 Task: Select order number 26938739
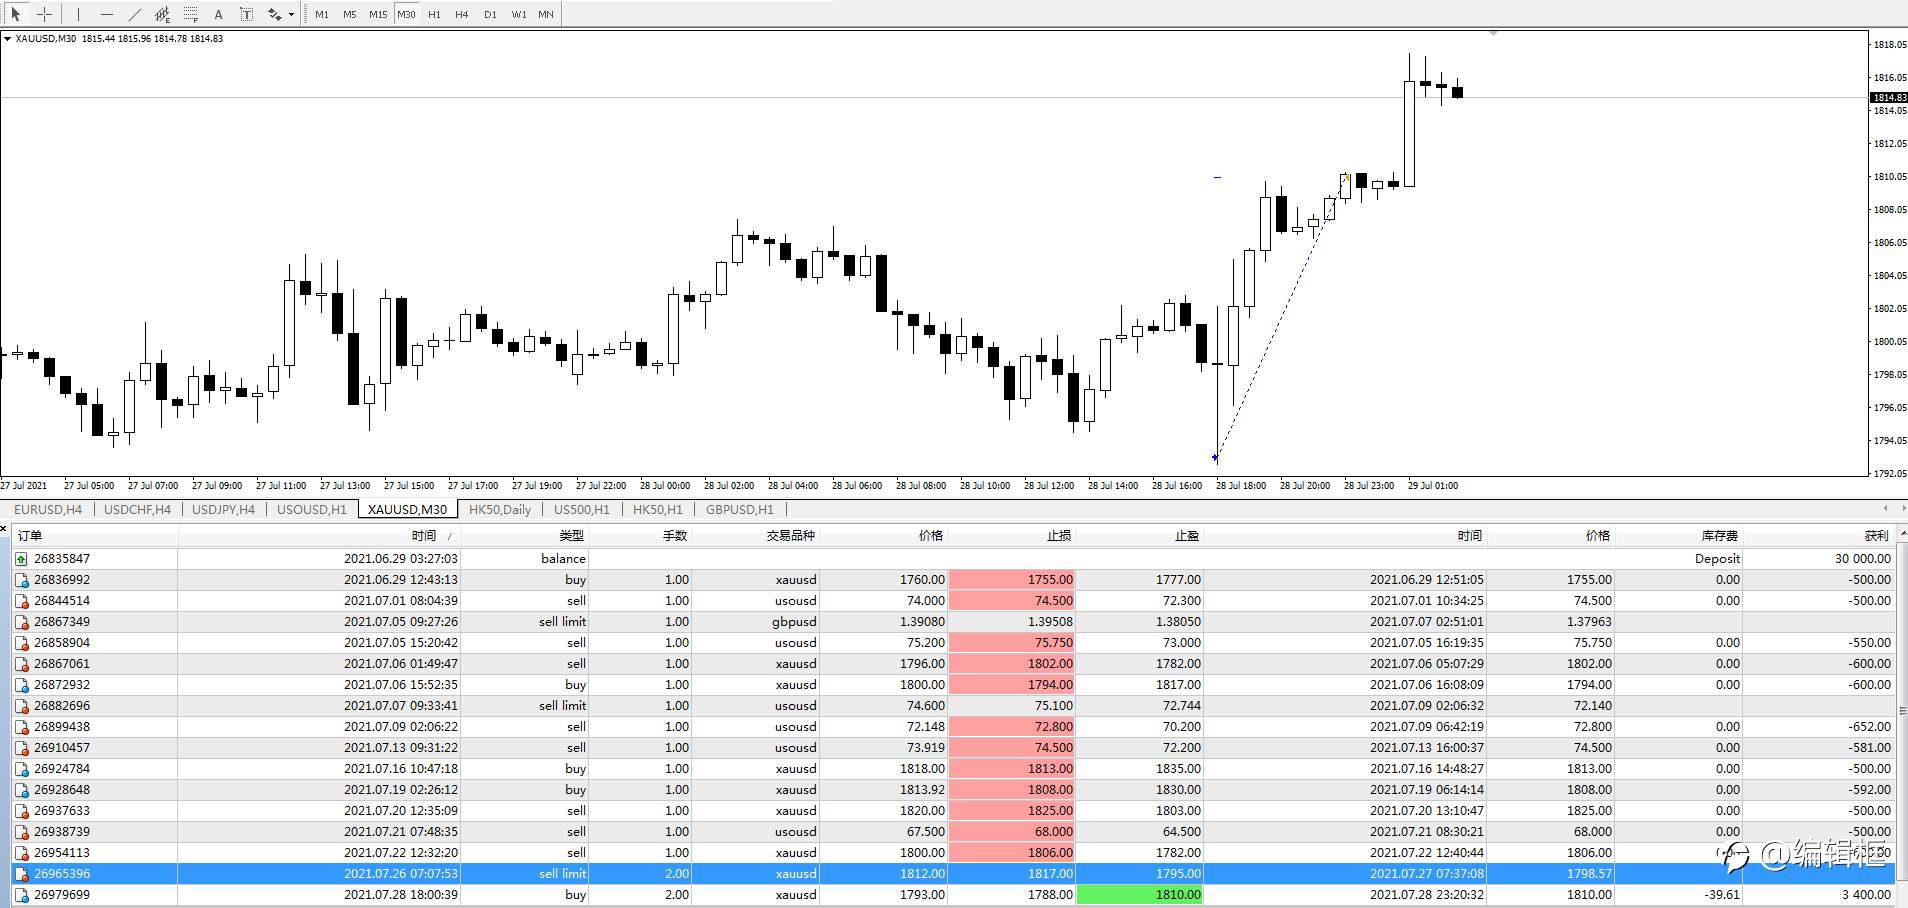click(x=62, y=832)
